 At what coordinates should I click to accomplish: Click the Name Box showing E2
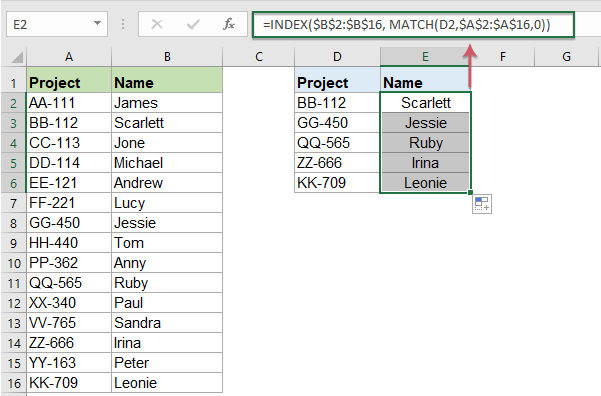click(57, 25)
